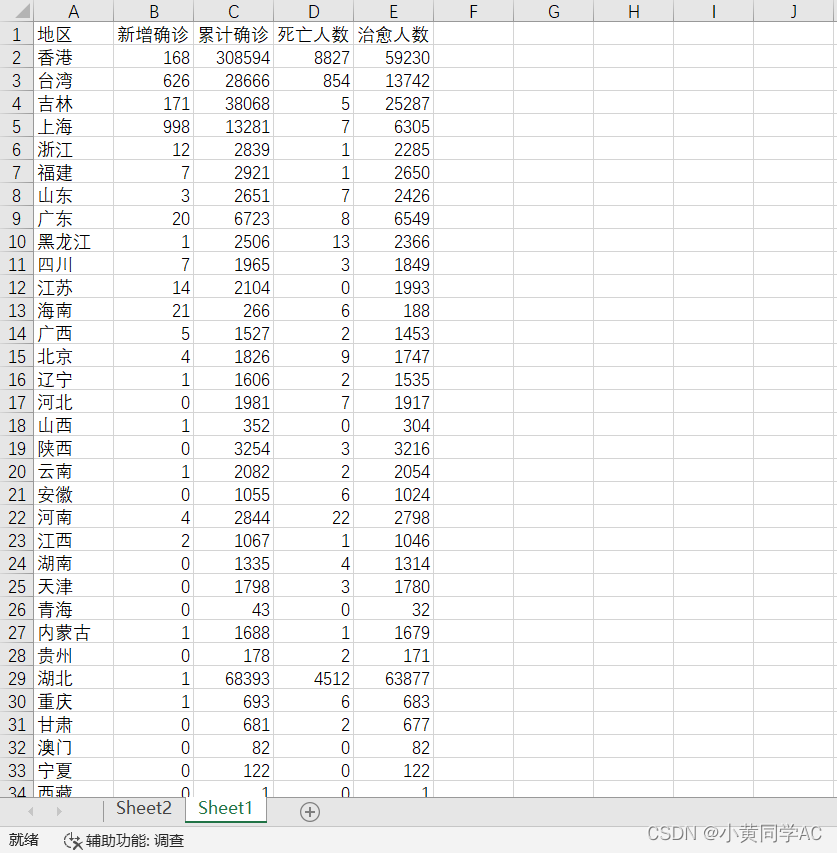
Task: Open accessibility checker icon in status bar
Action: click(x=73, y=841)
